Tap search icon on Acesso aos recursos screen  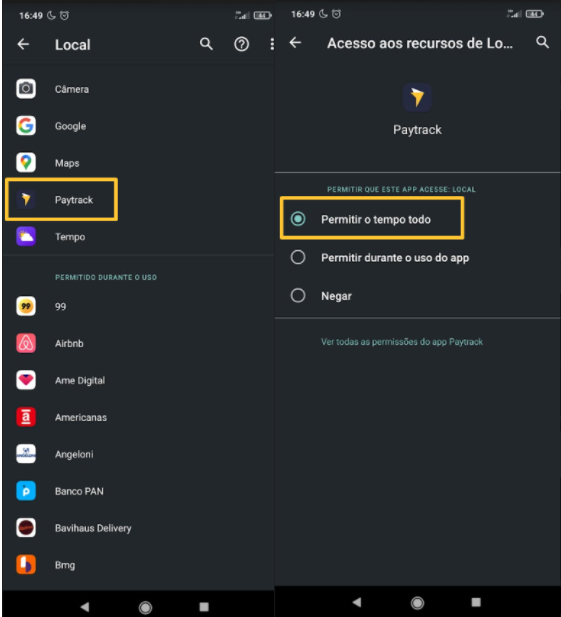pos(543,42)
